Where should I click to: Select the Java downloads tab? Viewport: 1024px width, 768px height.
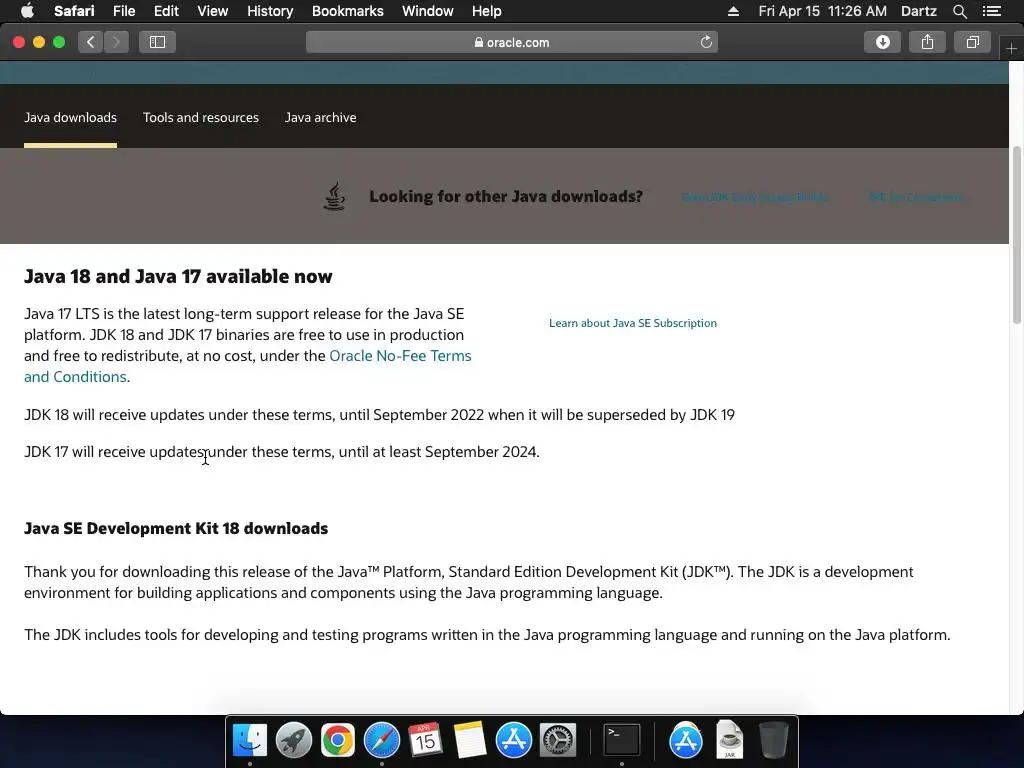tap(71, 118)
